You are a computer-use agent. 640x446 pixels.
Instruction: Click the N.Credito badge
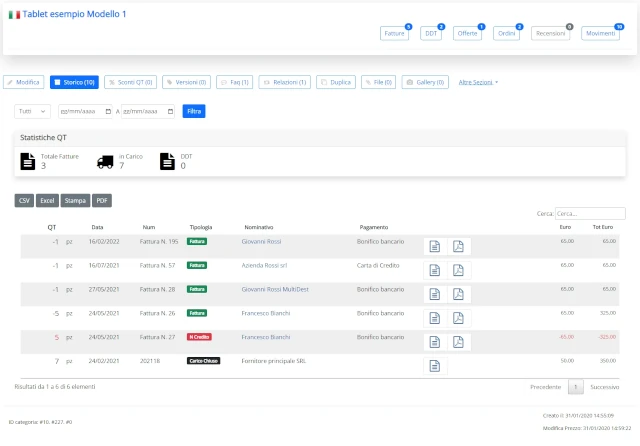click(x=199, y=337)
